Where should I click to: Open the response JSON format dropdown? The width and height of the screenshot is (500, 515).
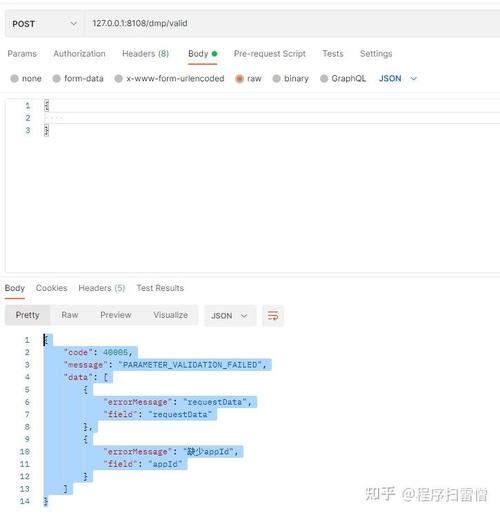[x=230, y=316]
